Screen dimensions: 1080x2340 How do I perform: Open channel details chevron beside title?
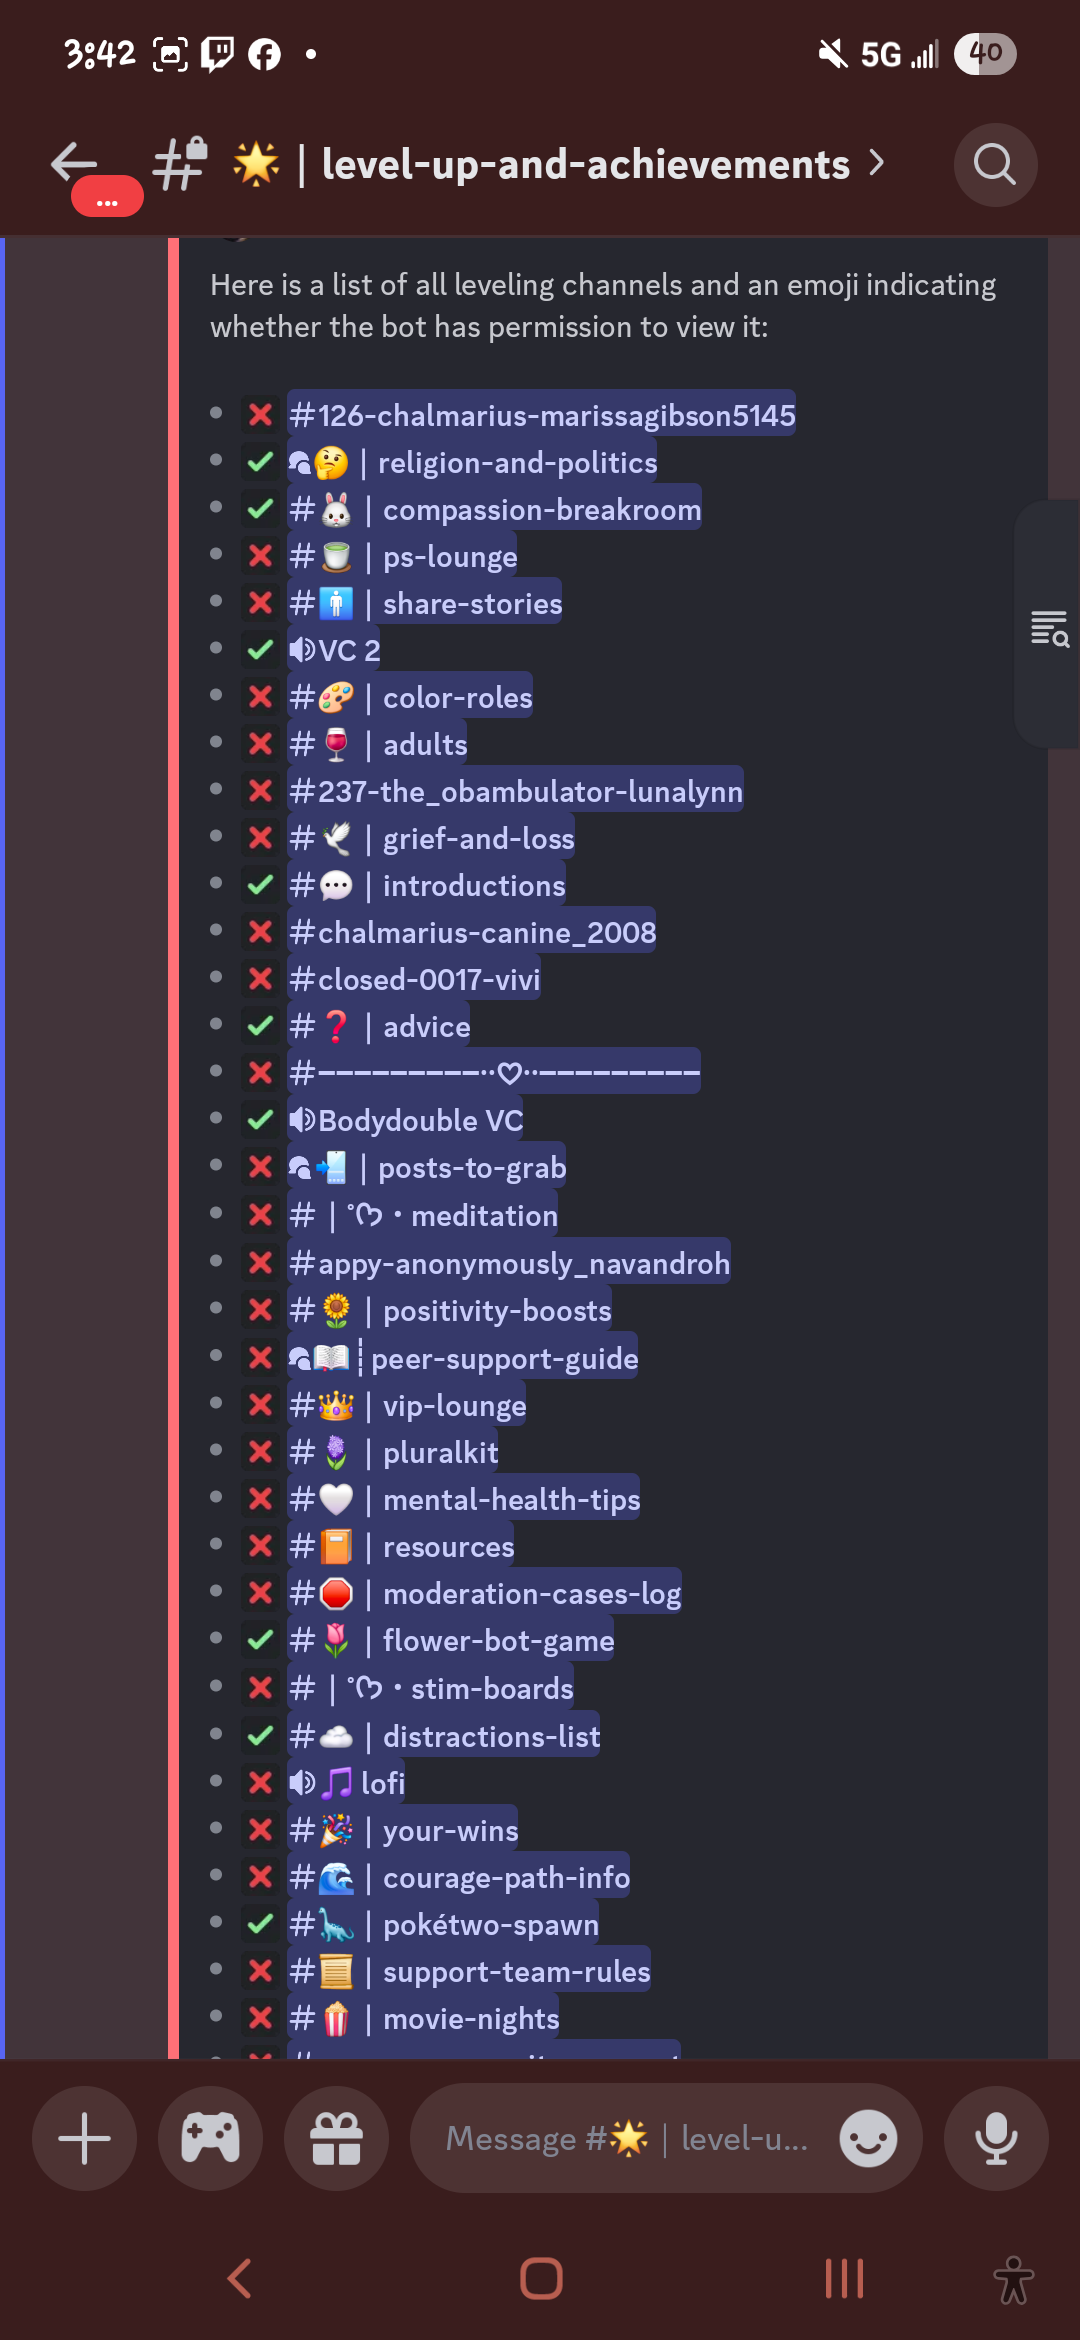876,162
